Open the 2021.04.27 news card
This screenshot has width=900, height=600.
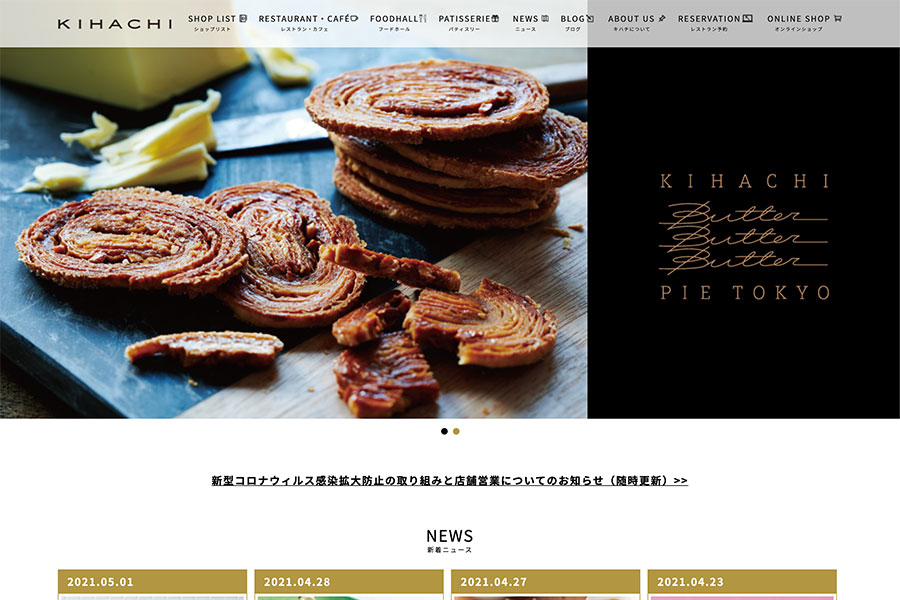(546, 584)
